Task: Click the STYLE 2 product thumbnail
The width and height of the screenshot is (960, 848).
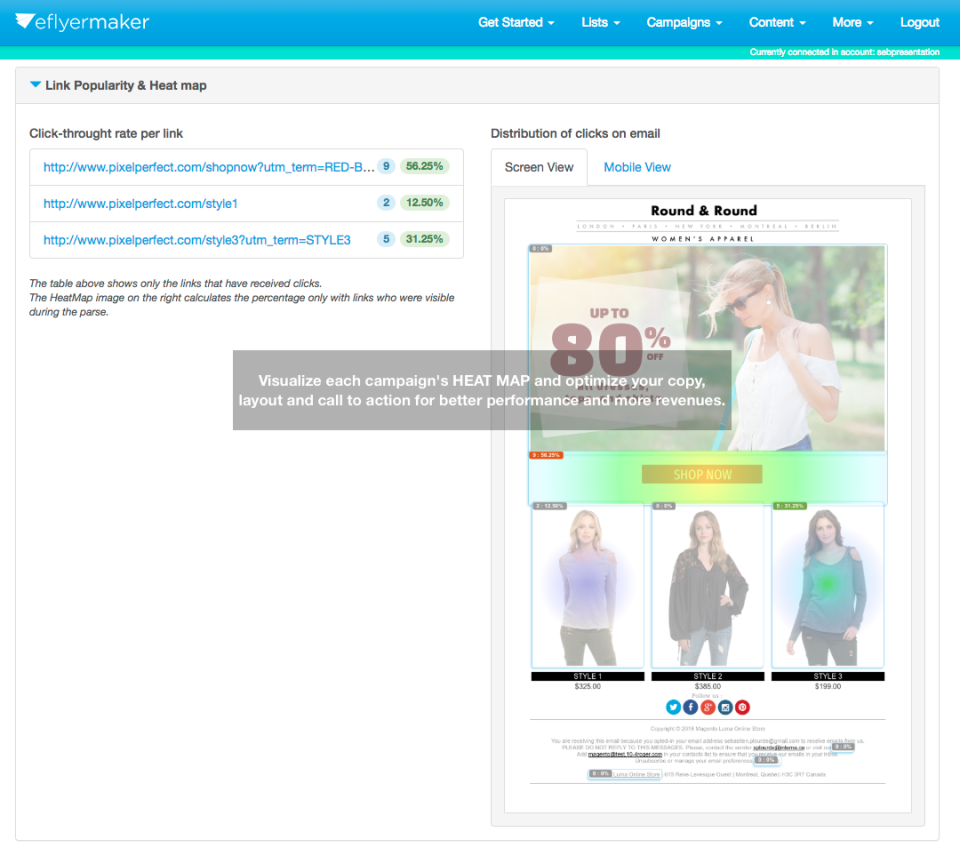Action: pyautogui.click(x=707, y=585)
